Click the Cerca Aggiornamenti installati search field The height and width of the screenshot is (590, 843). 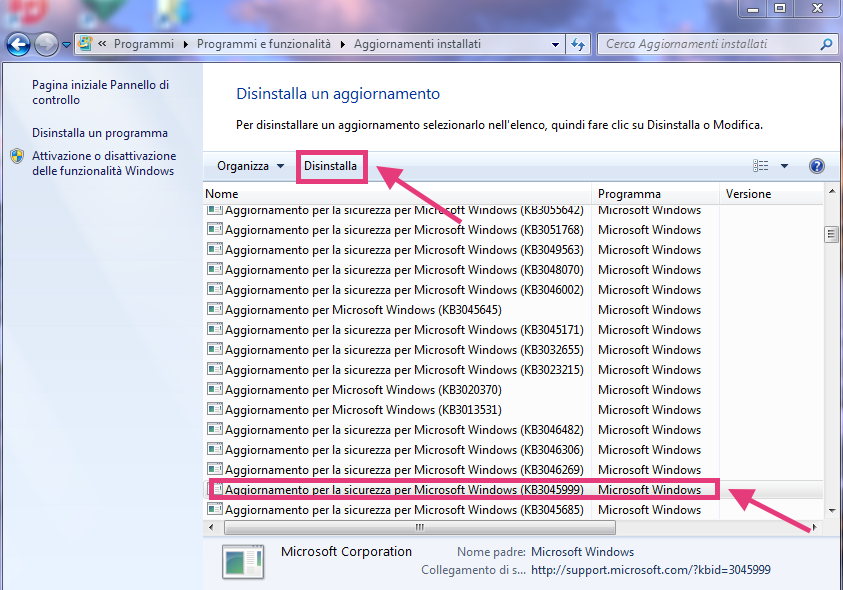[x=710, y=44]
